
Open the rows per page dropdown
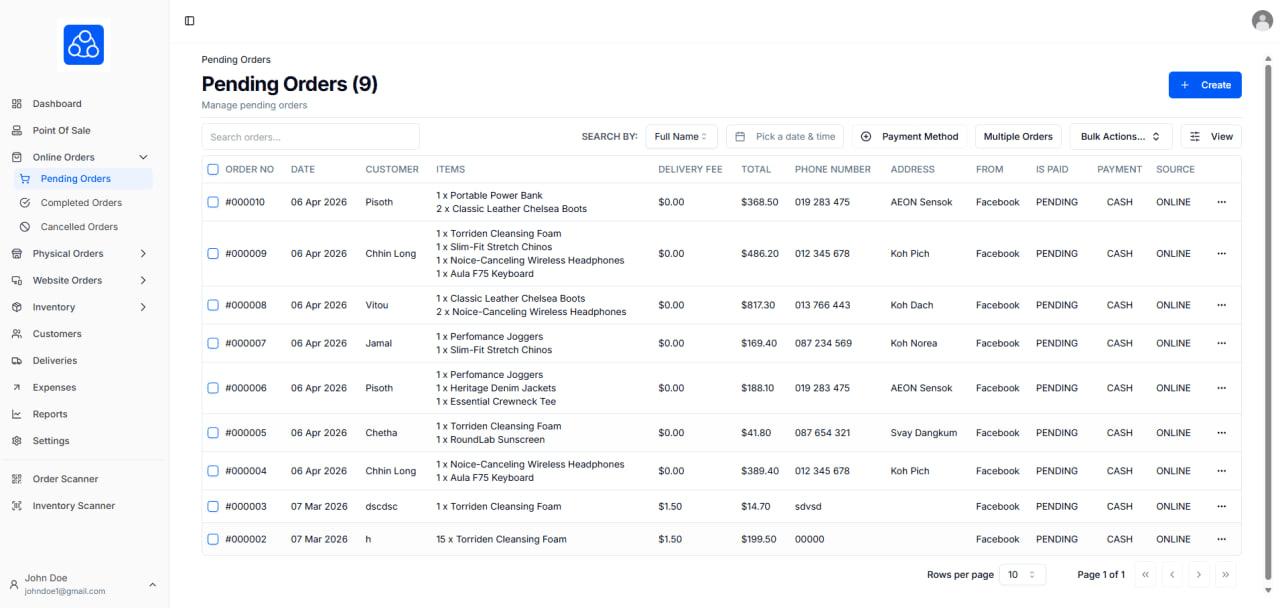coord(1023,575)
